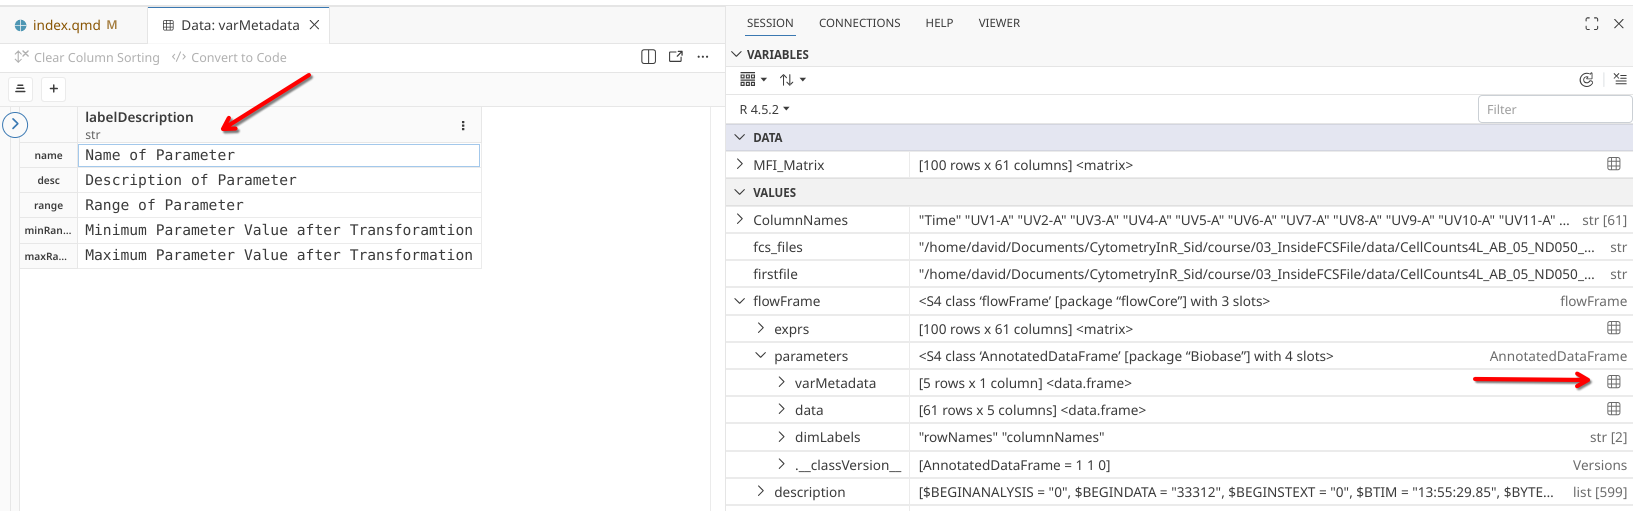Image resolution: width=1633 pixels, height=511 pixels.
Task: Open labelDescription column options menu
Action: (463, 125)
